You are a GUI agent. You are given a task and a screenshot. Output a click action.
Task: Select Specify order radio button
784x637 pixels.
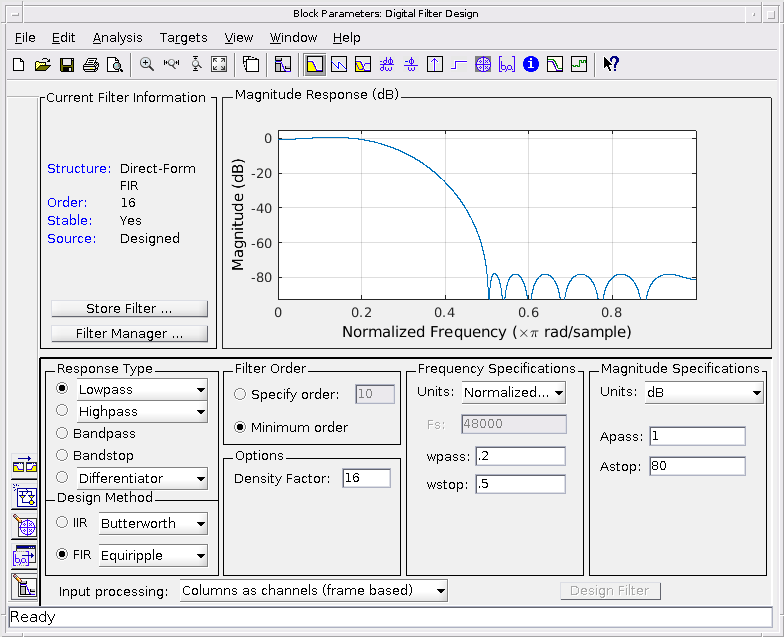[240, 394]
